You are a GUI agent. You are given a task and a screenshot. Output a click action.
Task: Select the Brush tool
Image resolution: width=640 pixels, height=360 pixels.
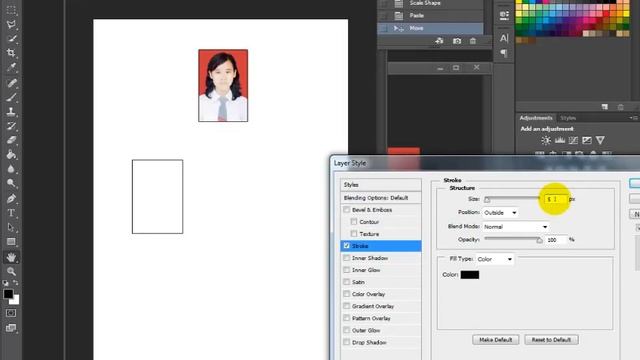click(11, 98)
